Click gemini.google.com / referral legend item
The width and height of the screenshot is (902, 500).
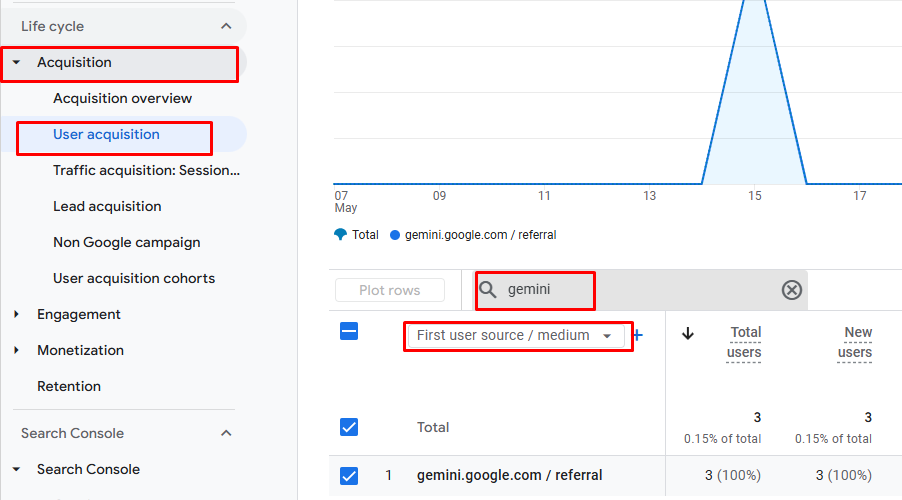click(473, 235)
